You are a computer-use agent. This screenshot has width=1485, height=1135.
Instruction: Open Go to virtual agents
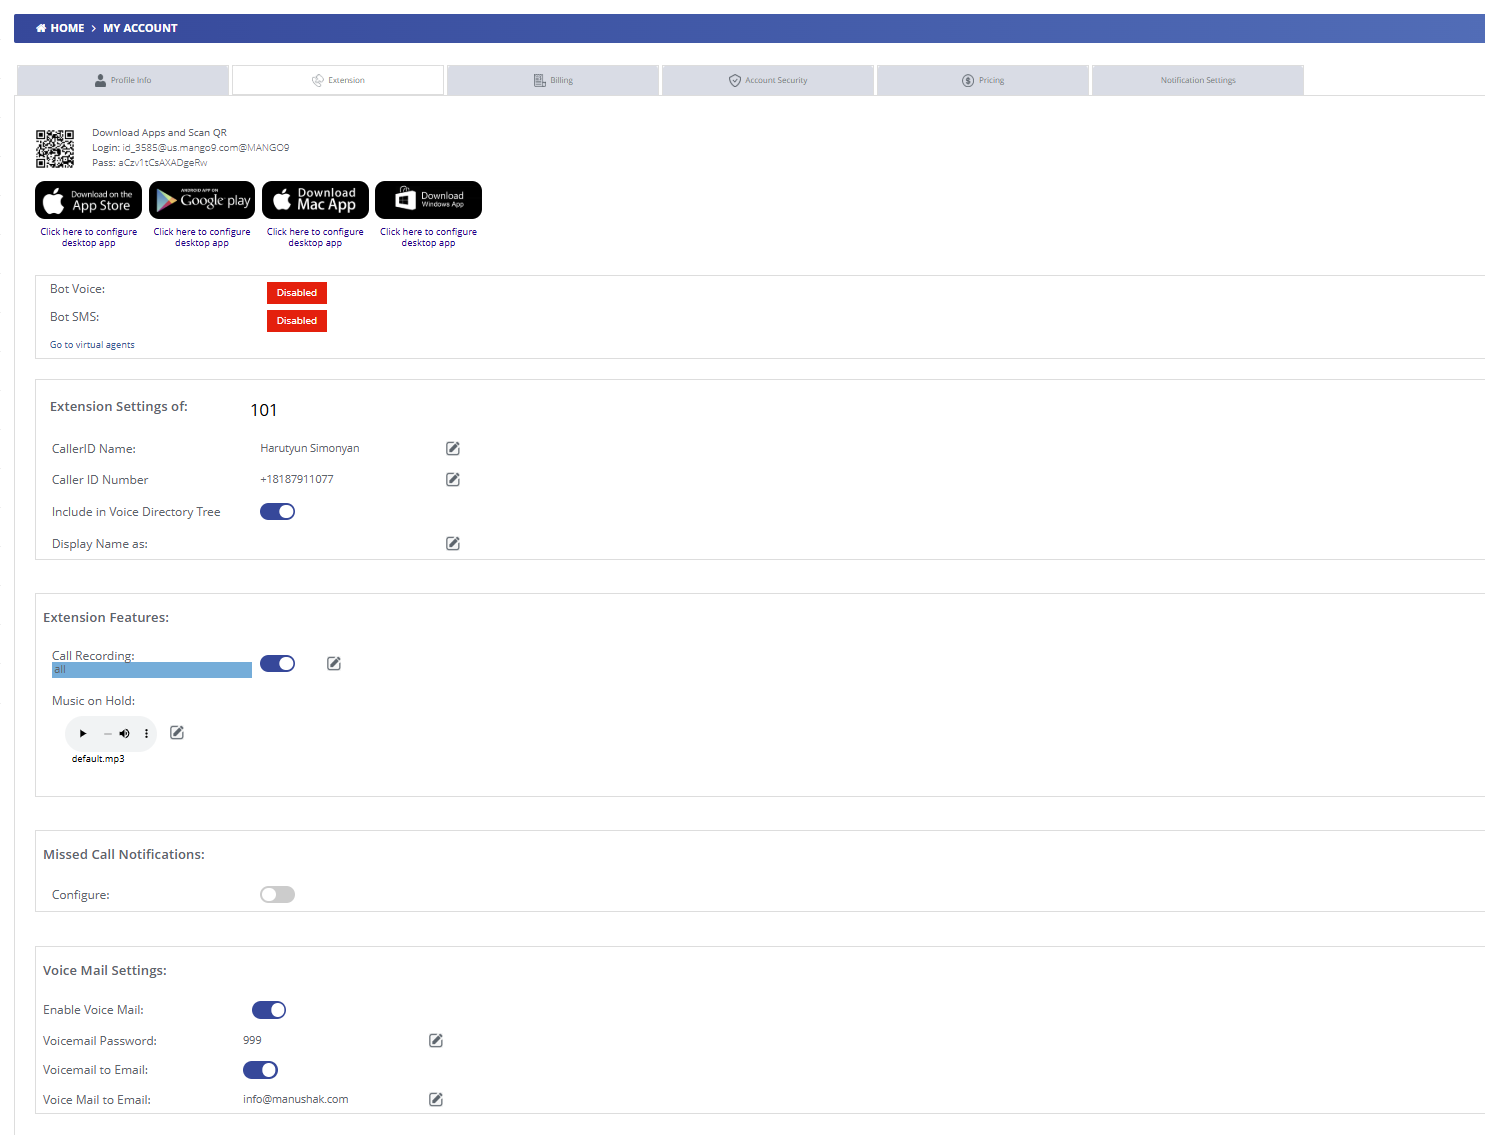91,344
